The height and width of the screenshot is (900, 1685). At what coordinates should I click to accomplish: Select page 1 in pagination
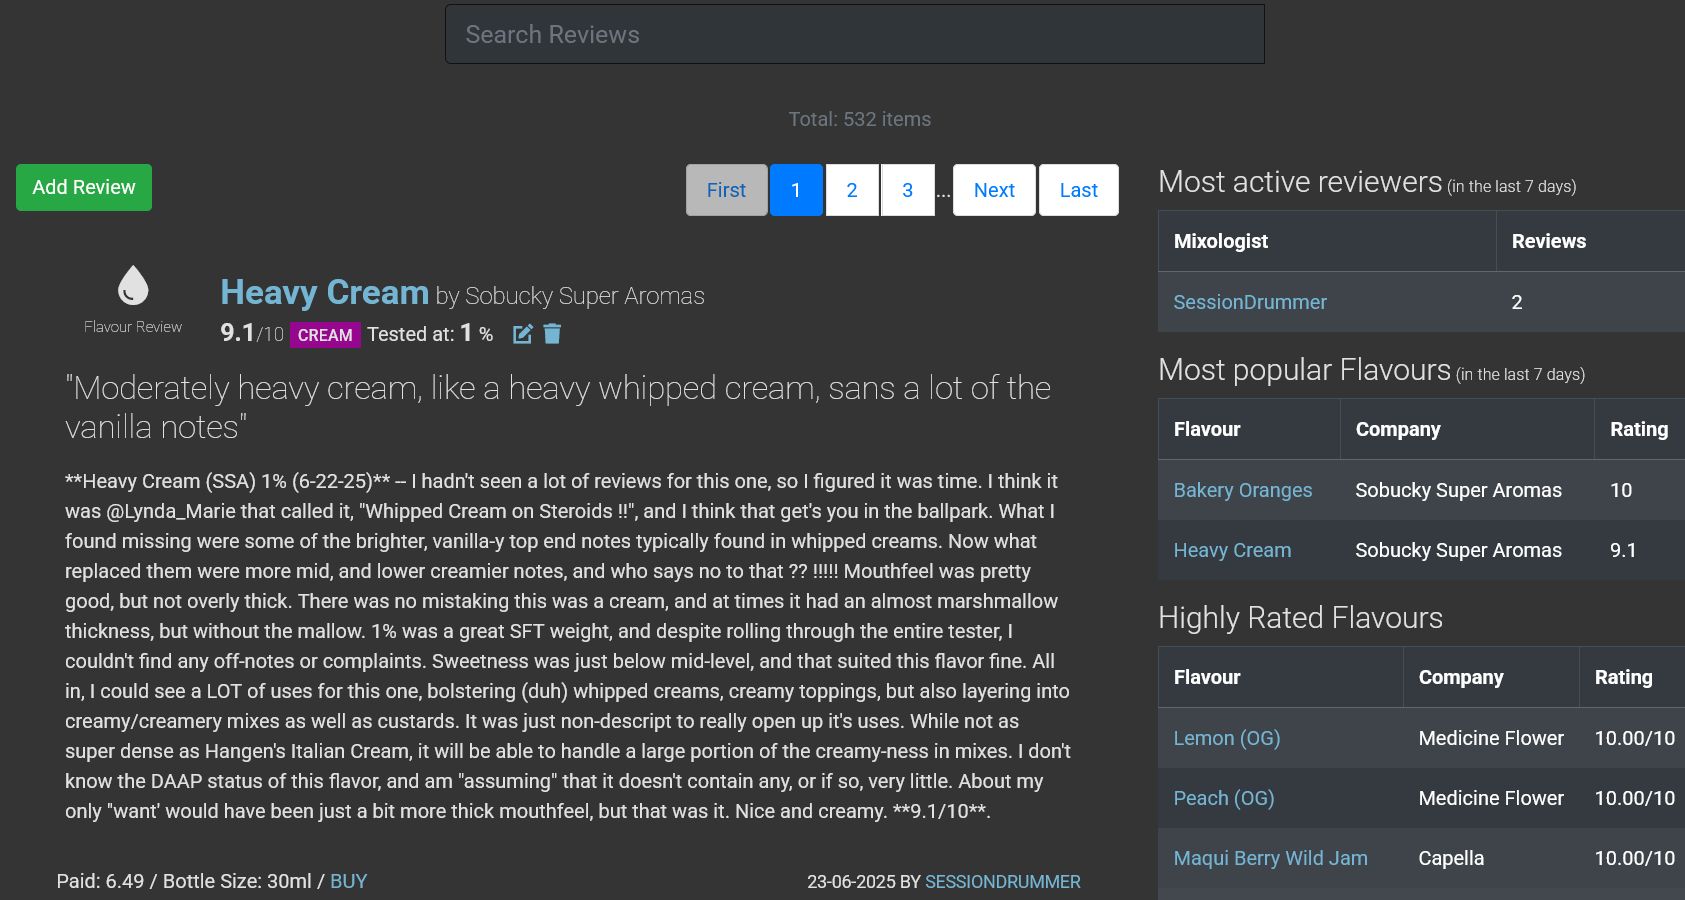796,190
